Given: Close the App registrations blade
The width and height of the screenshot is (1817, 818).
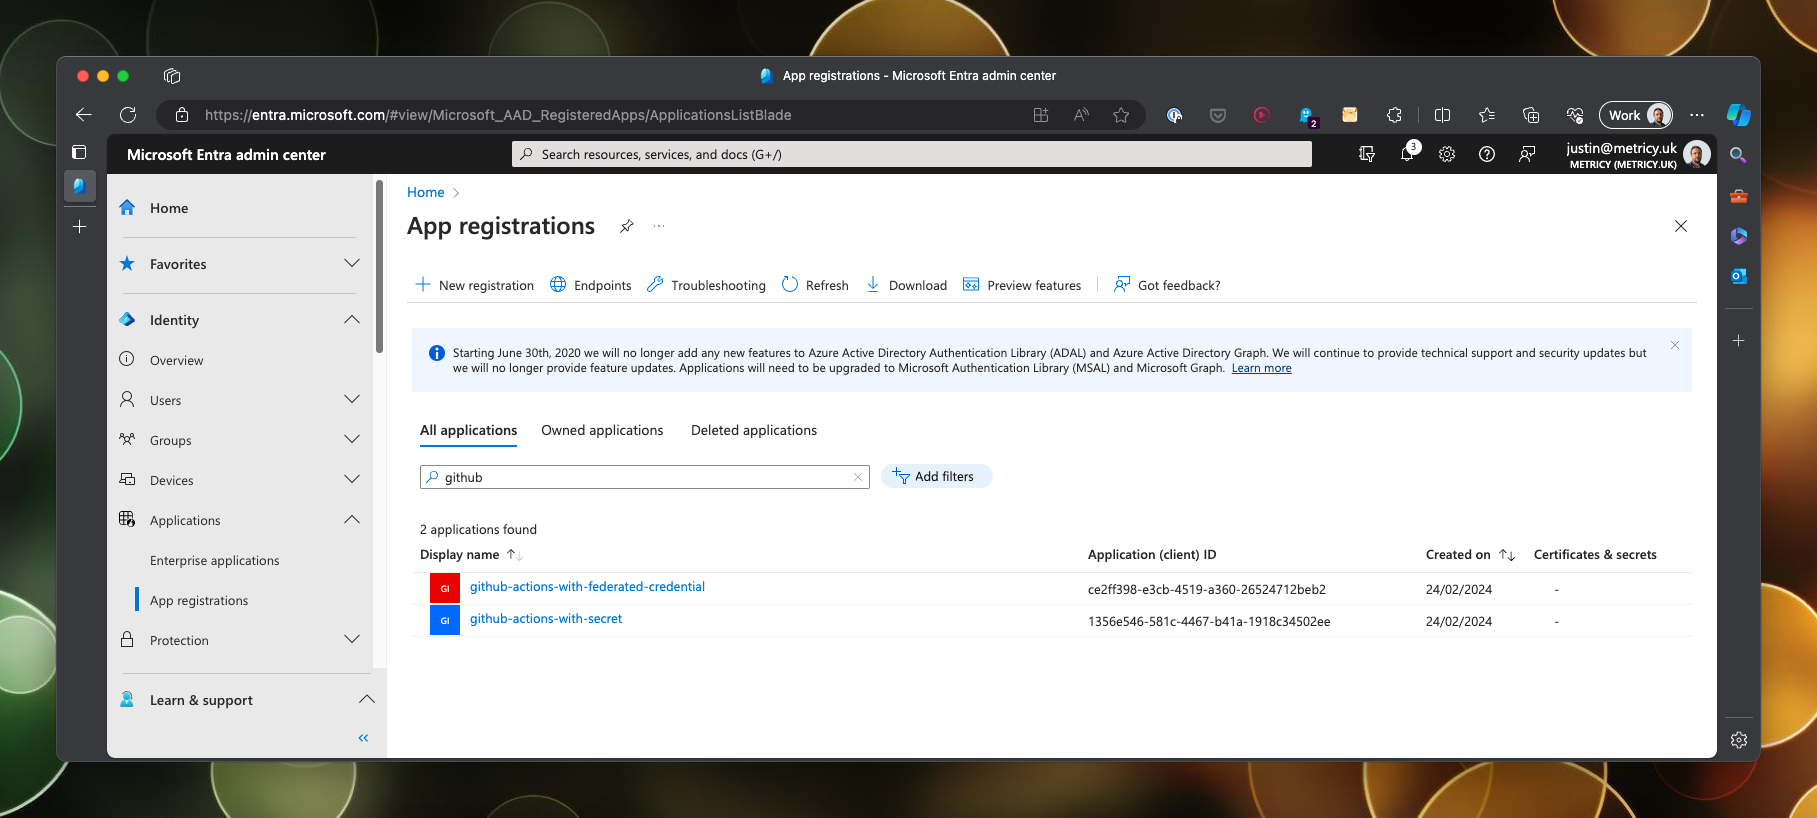Looking at the screenshot, I should (1681, 226).
